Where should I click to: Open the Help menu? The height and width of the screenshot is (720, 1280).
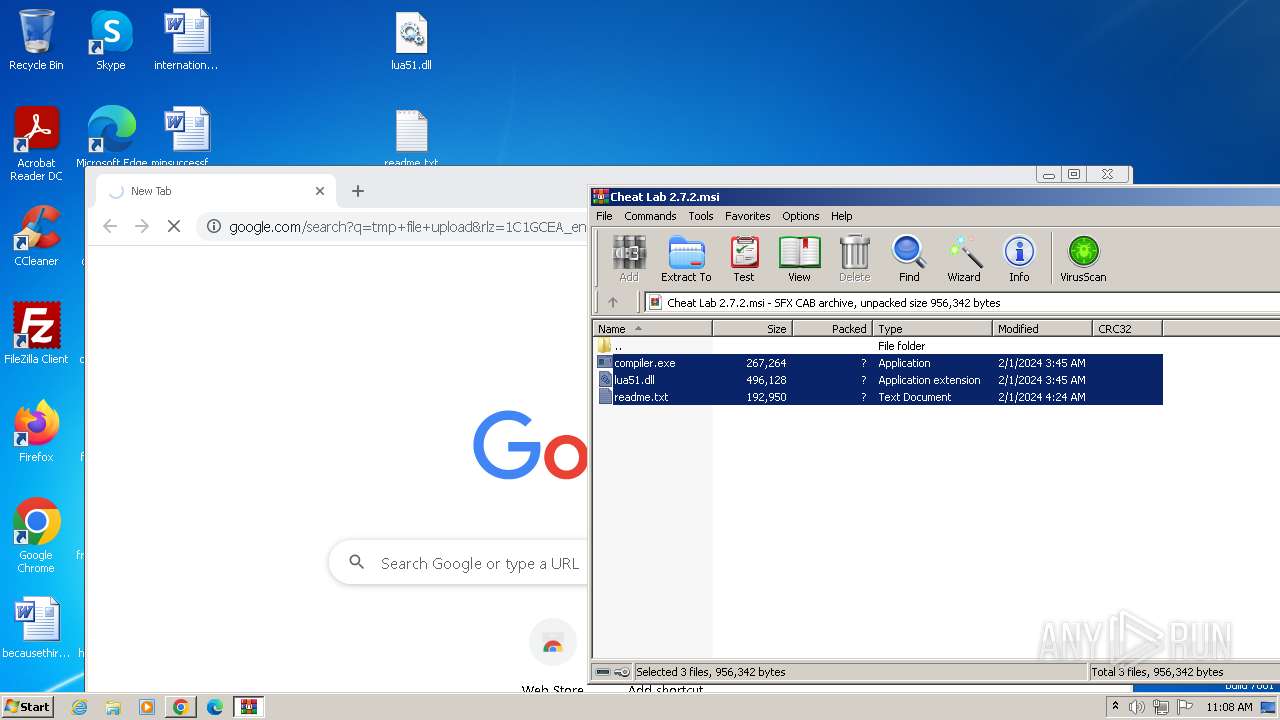click(842, 216)
